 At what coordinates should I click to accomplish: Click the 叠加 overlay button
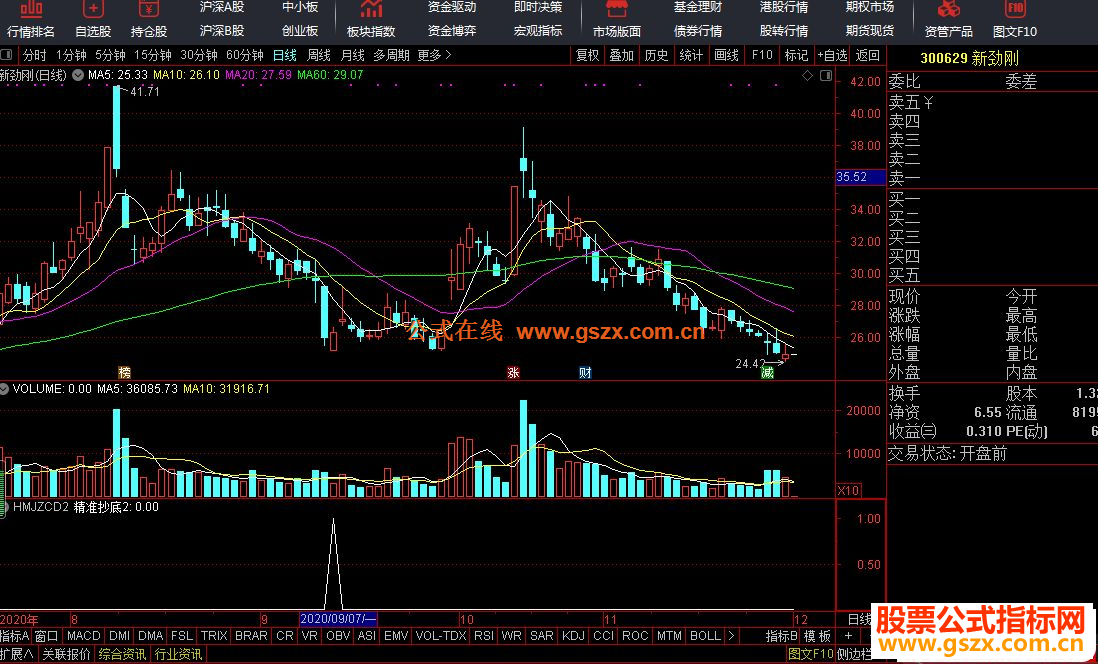[622, 55]
